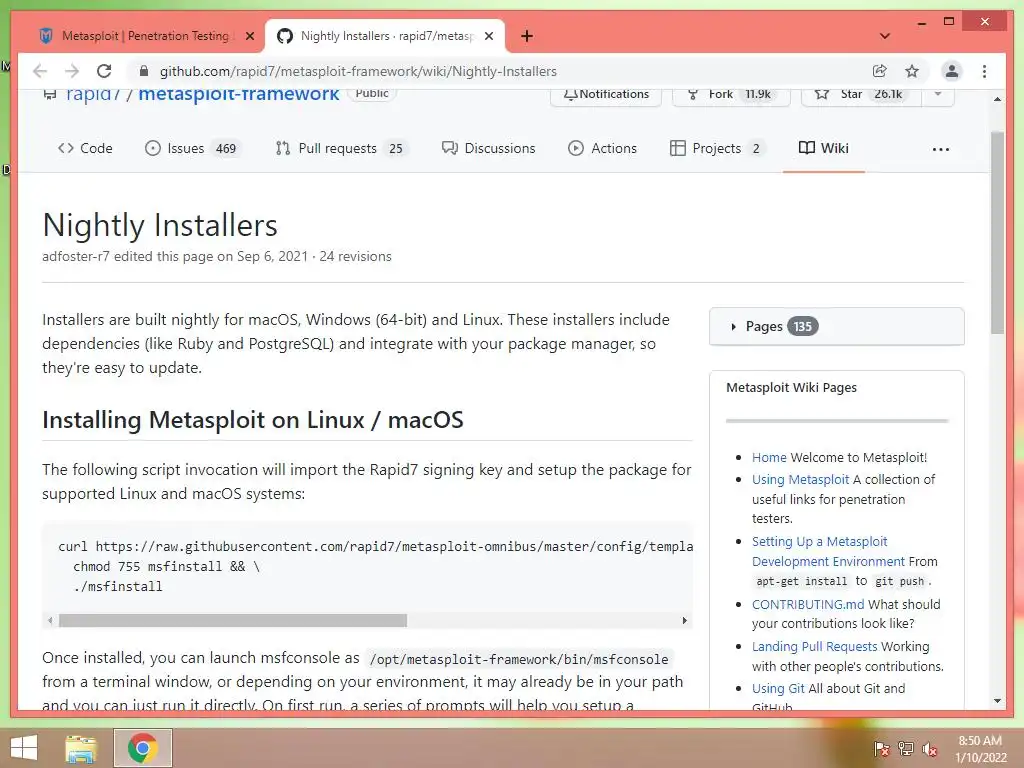Open the repository nav three-dot overflow menu
Screen dimensions: 1024x768
pyautogui.click(x=940, y=150)
